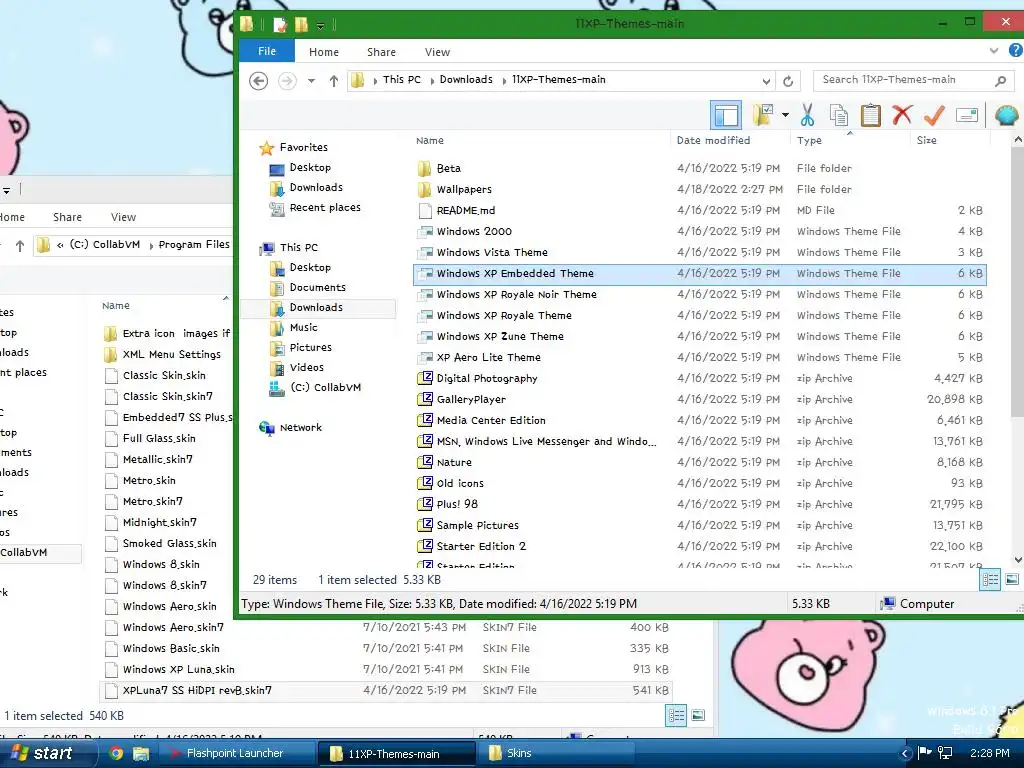1024x768 pixels.
Task: Select the Windows 2000 theme file
Action: 699,231
